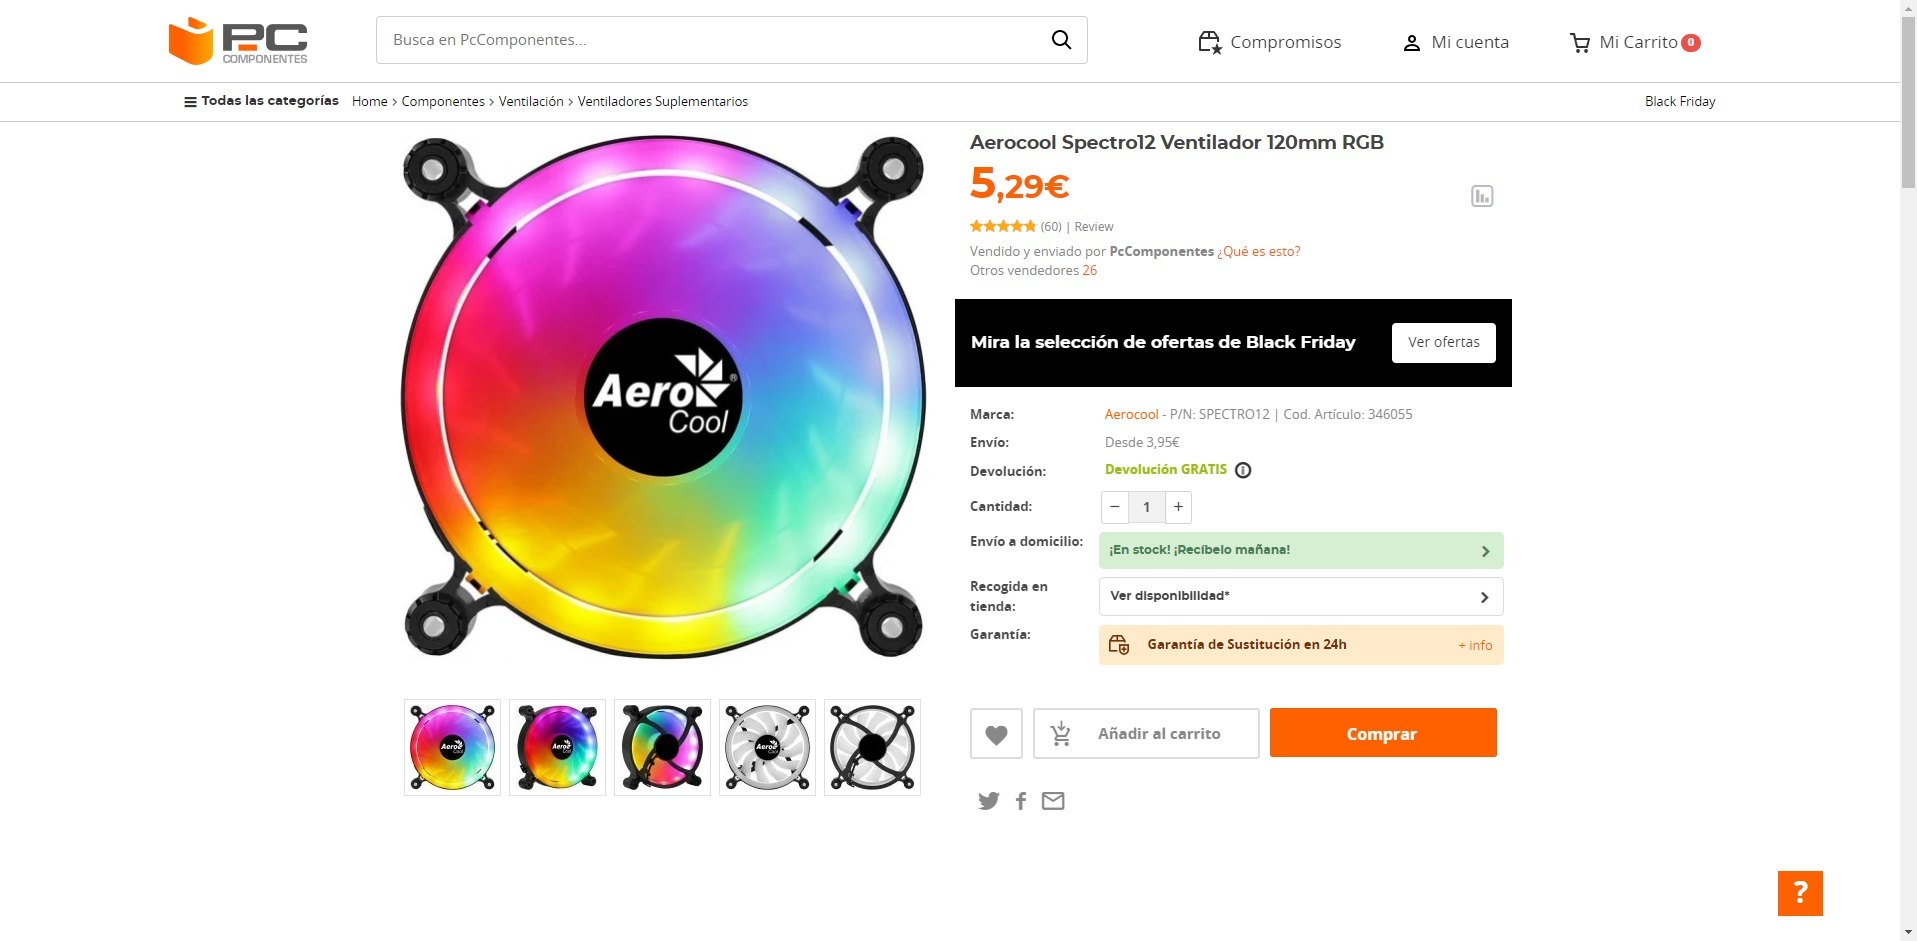Screen dimensions: 1917x941
Task: Click the Busca en PcComponentes search field
Action: 710,40
